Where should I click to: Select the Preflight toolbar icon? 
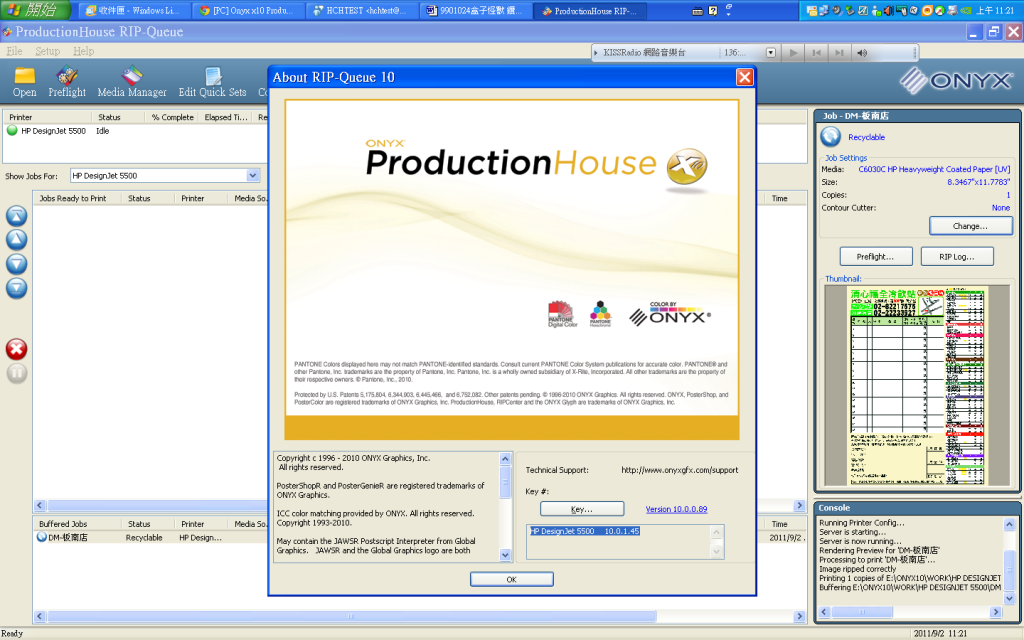point(66,80)
